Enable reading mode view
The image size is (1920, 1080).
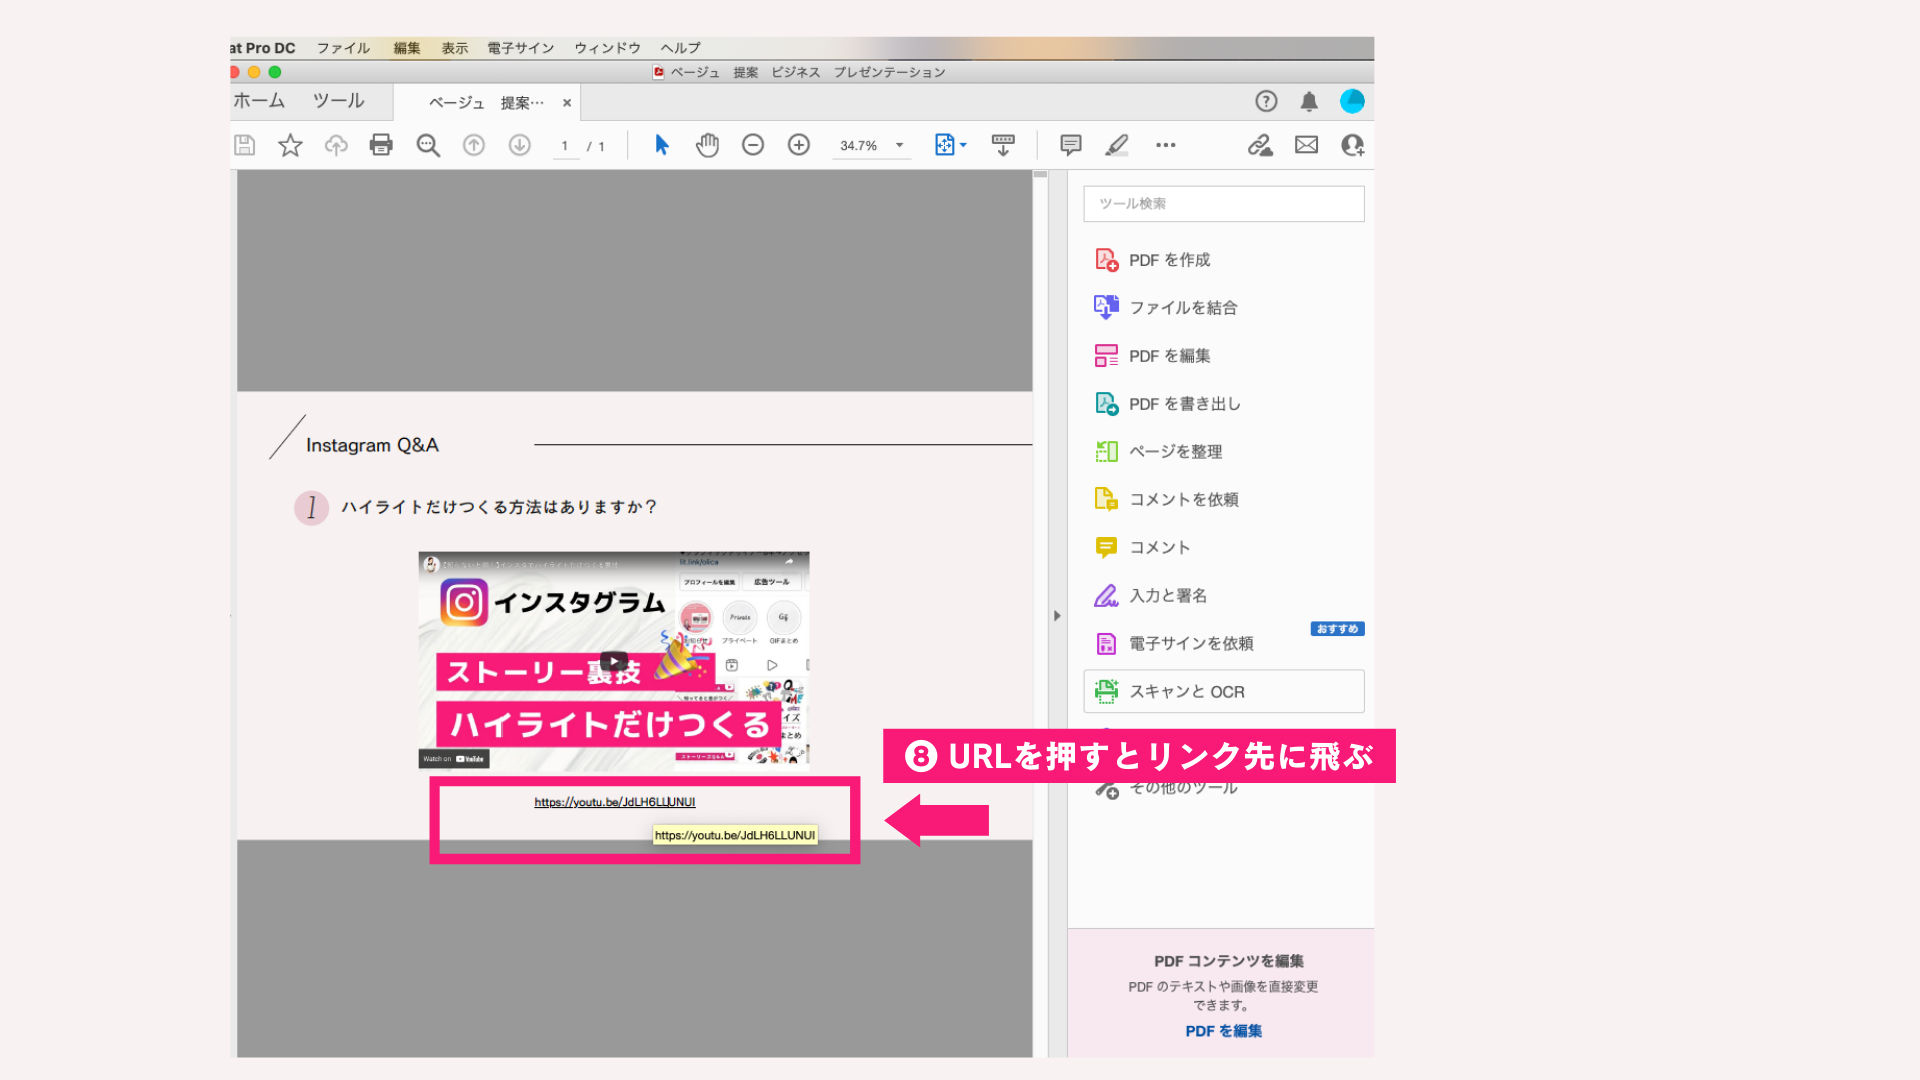click(x=1003, y=145)
